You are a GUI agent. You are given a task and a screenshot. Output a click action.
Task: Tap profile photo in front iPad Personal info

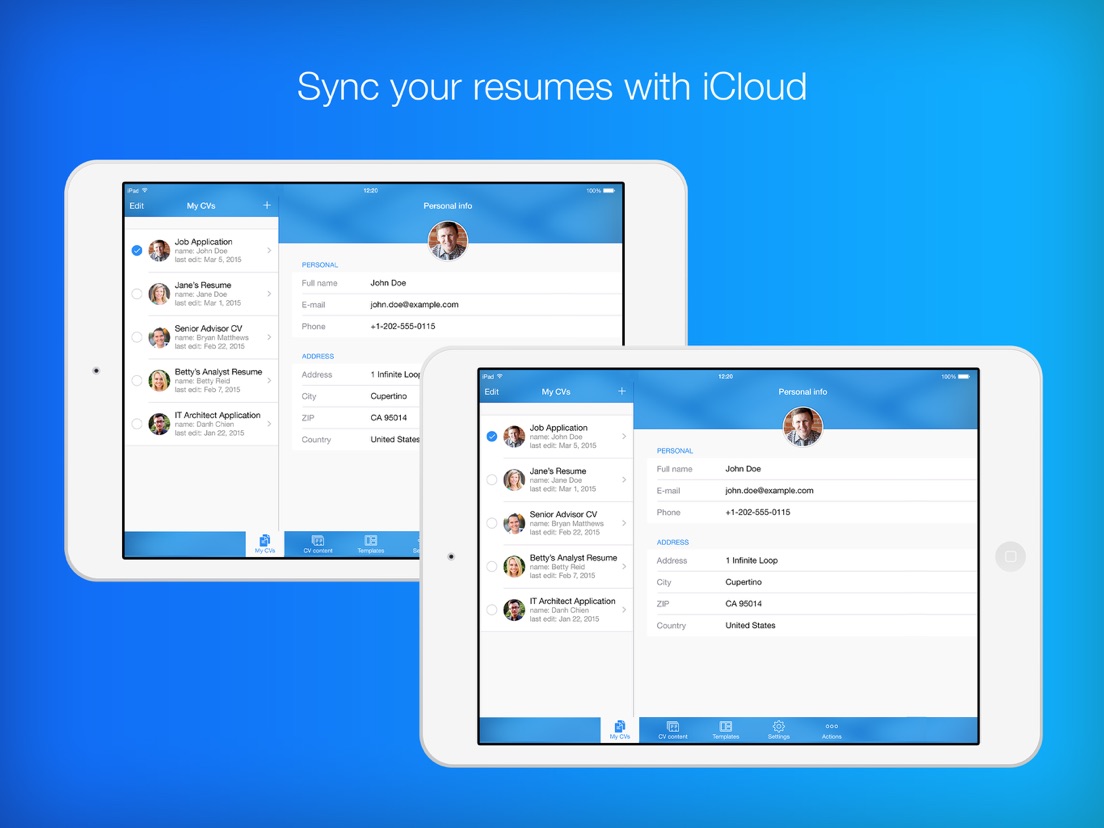(803, 427)
